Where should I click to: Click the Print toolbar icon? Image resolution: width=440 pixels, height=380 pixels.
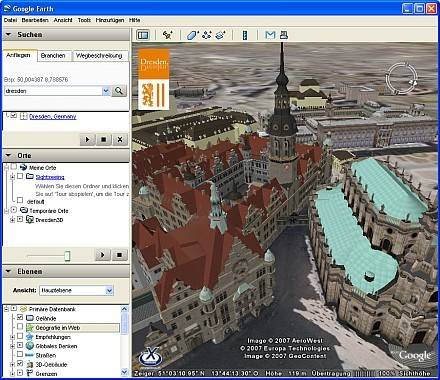coord(284,35)
